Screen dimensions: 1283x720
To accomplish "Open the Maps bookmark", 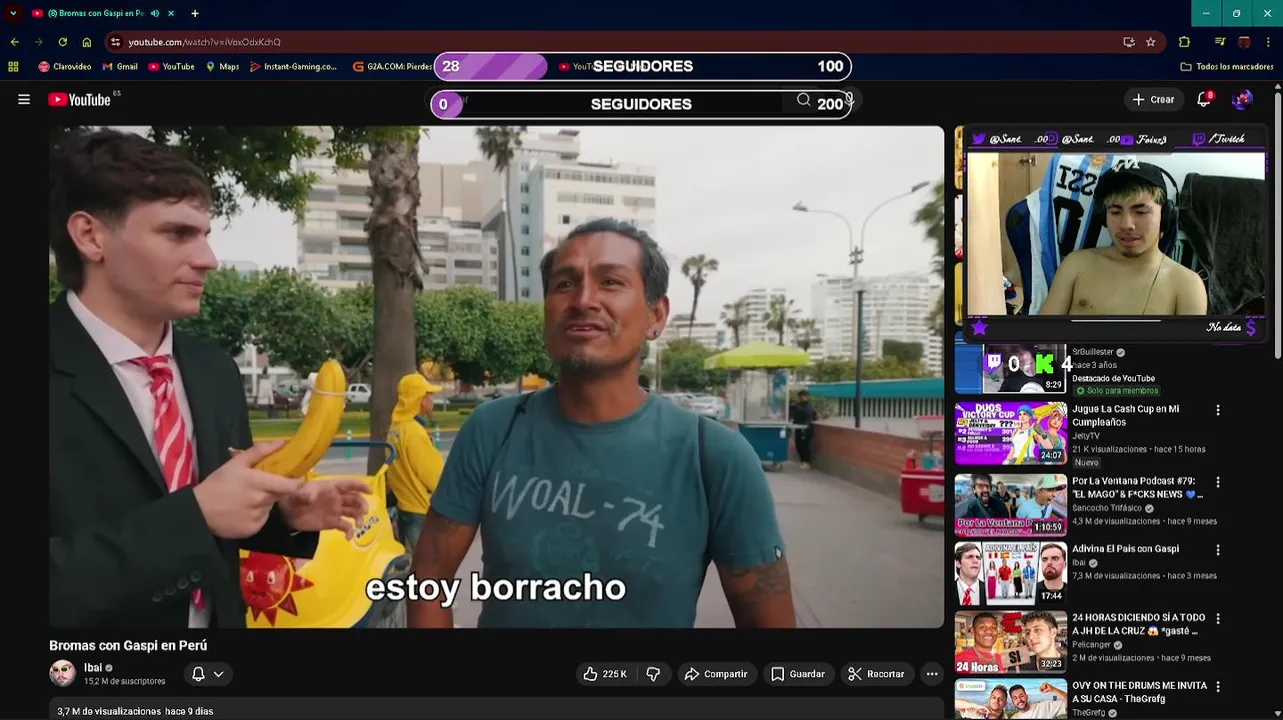I will tap(222, 67).
